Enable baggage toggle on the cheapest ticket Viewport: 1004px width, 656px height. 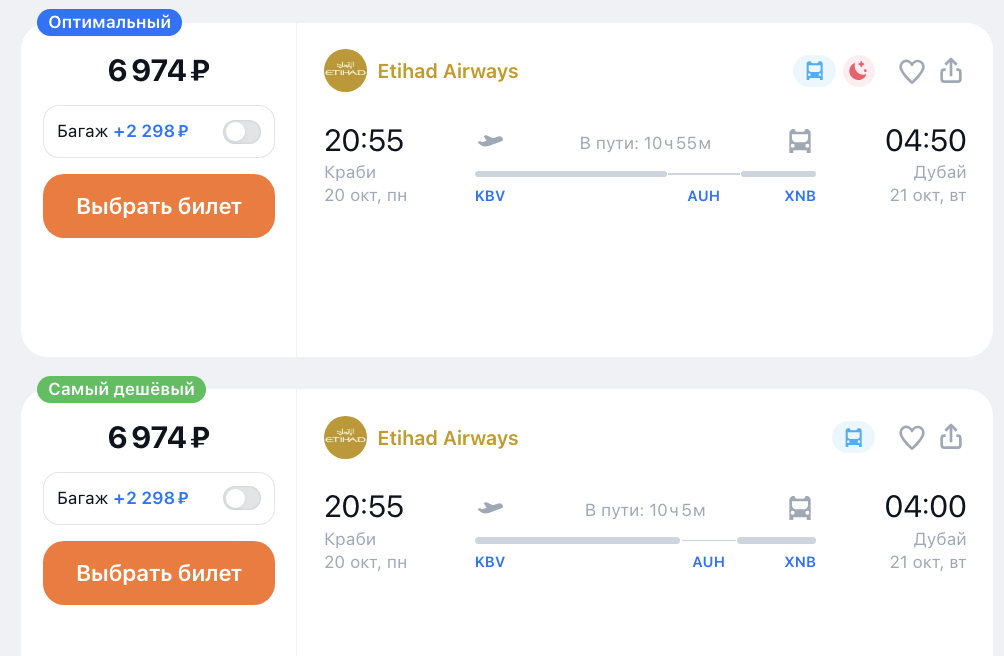click(x=241, y=498)
